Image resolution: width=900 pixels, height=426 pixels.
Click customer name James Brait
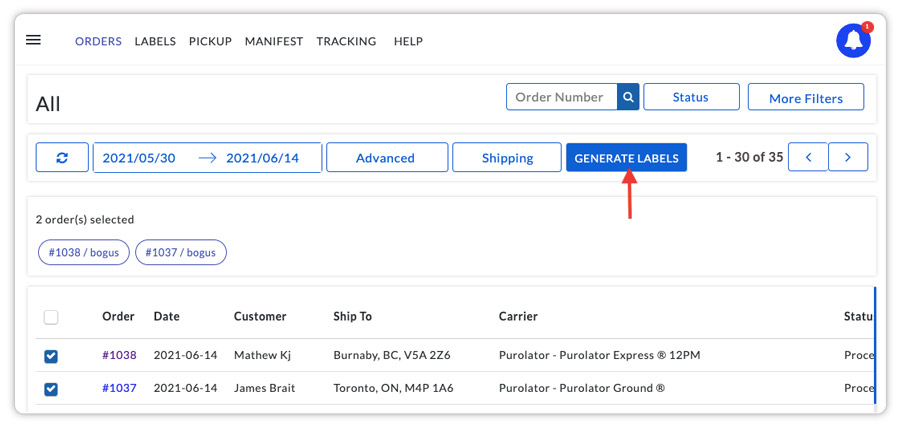pos(265,388)
